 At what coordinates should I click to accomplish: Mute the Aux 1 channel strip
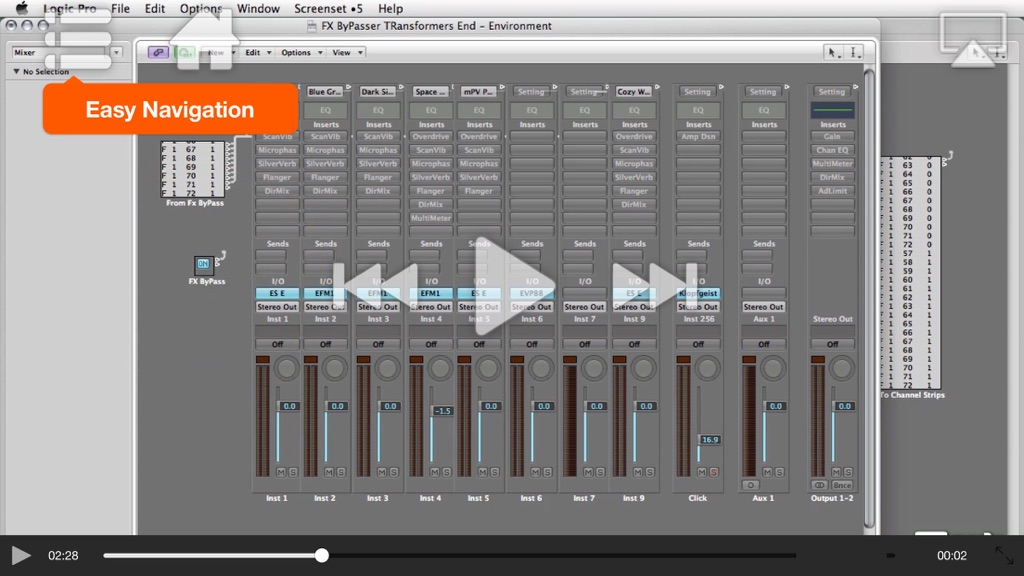point(767,472)
